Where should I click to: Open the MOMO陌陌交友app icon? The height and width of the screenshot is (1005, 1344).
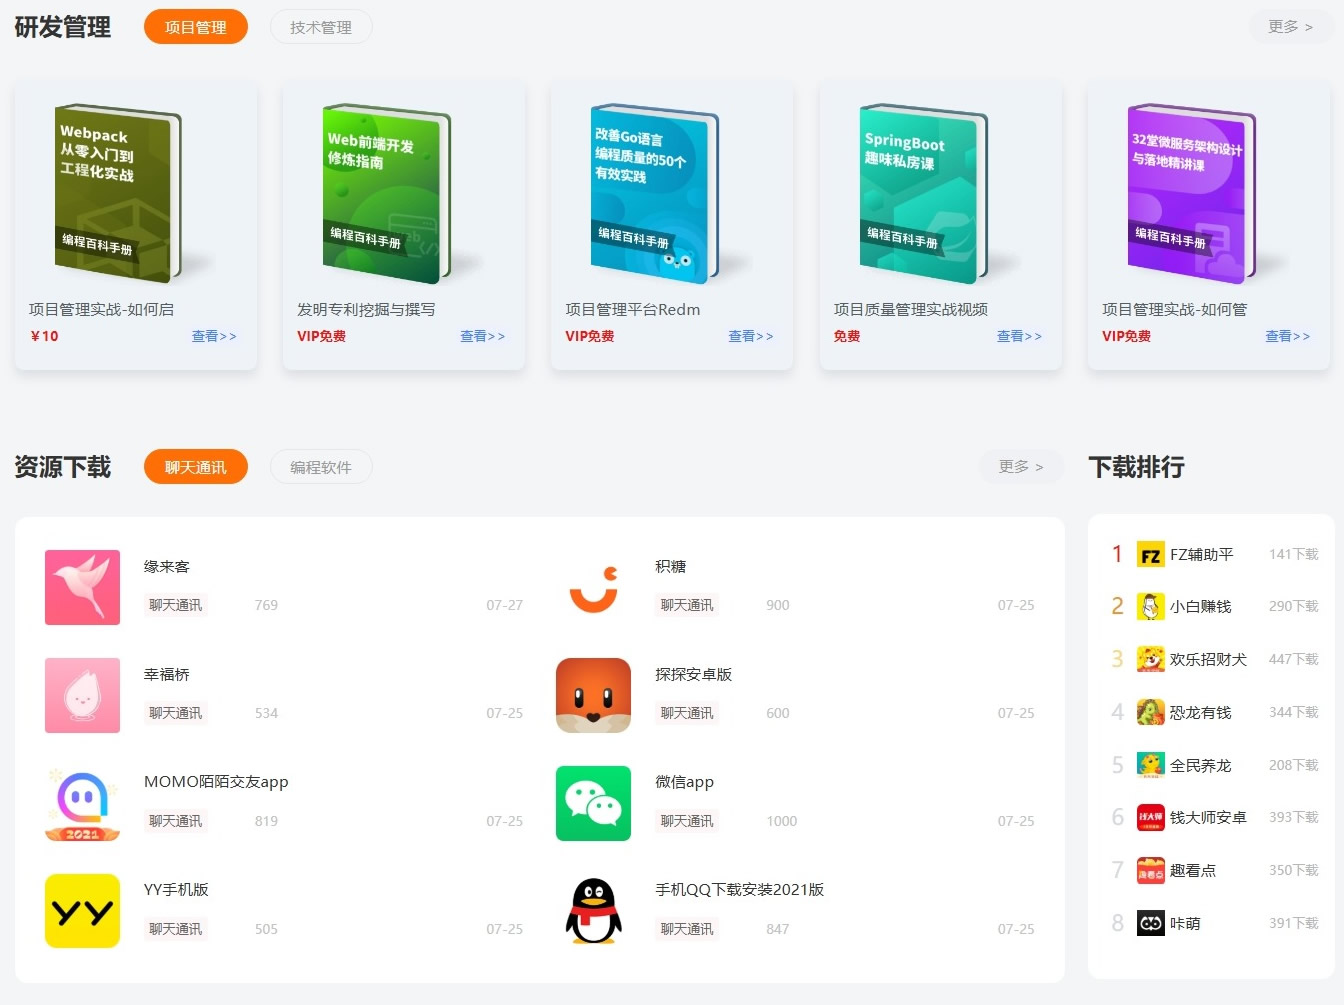coord(82,803)
